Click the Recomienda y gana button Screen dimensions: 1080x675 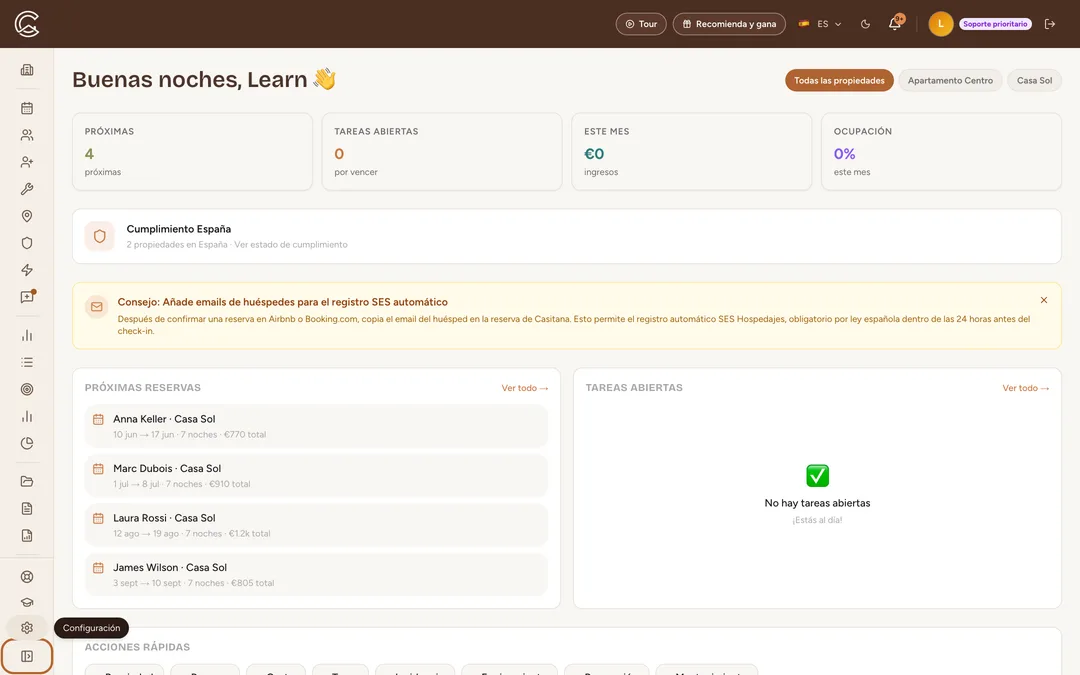click(x=729, y=24)
